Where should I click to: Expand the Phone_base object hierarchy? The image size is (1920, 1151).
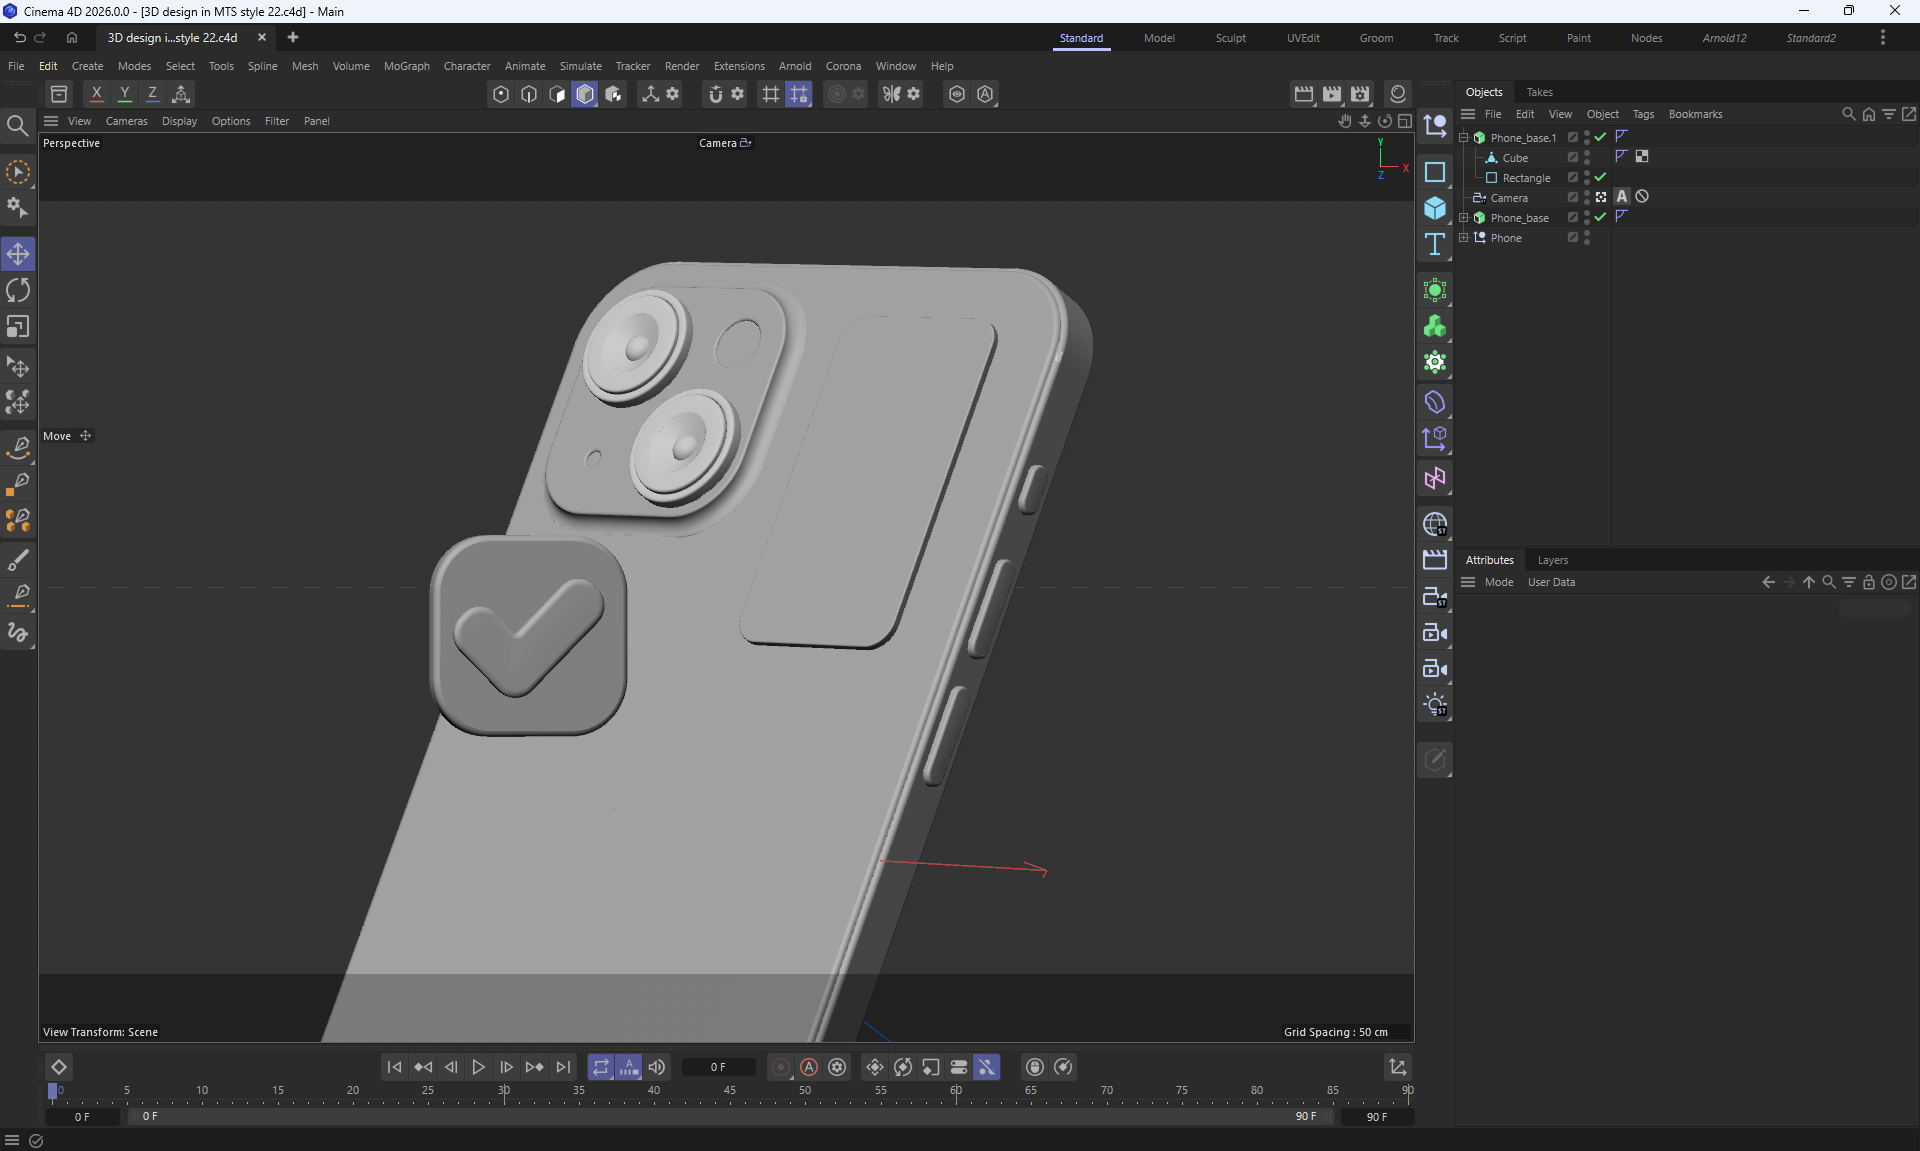tap(1464, 218)
